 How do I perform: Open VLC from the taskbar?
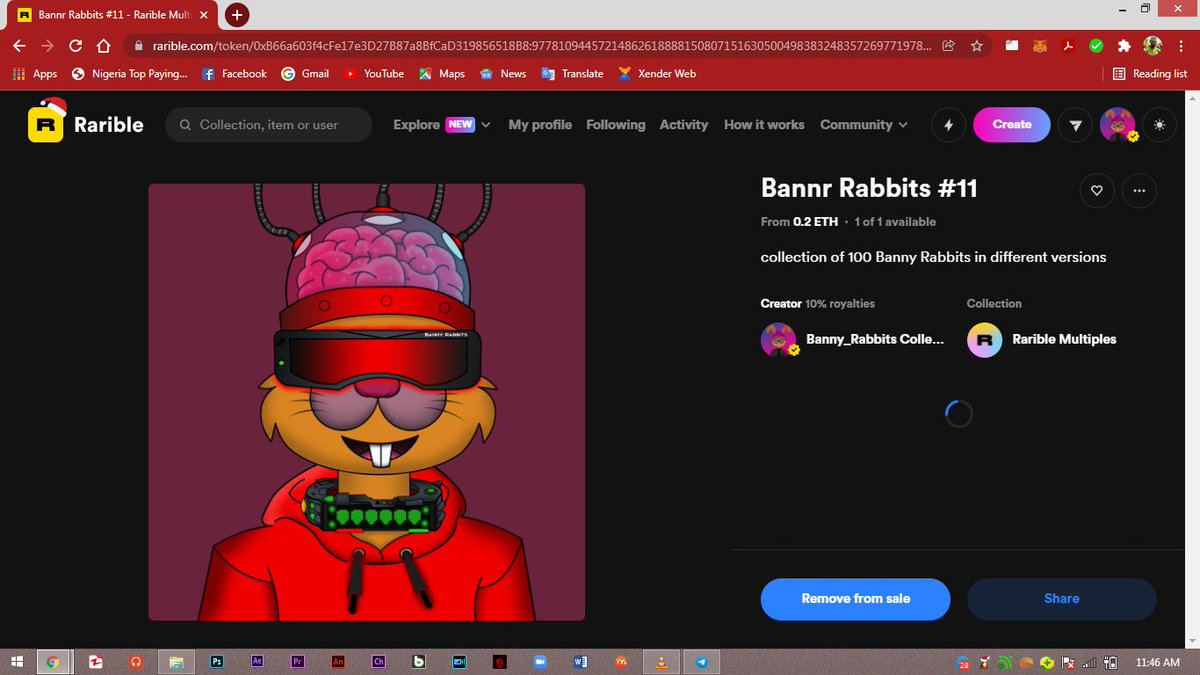[x=661, y=662]
